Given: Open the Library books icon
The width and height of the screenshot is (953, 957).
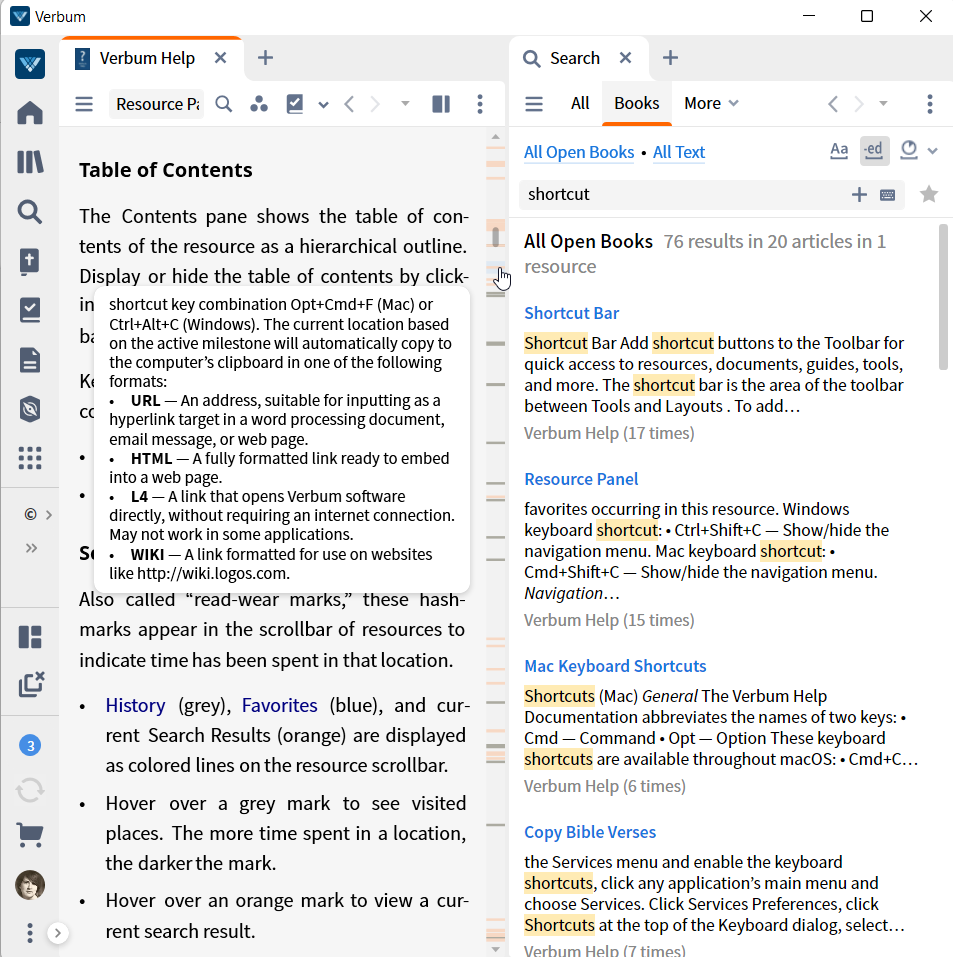Looking at the screenshot, I should pyautogui.click(x=30, y=162).
